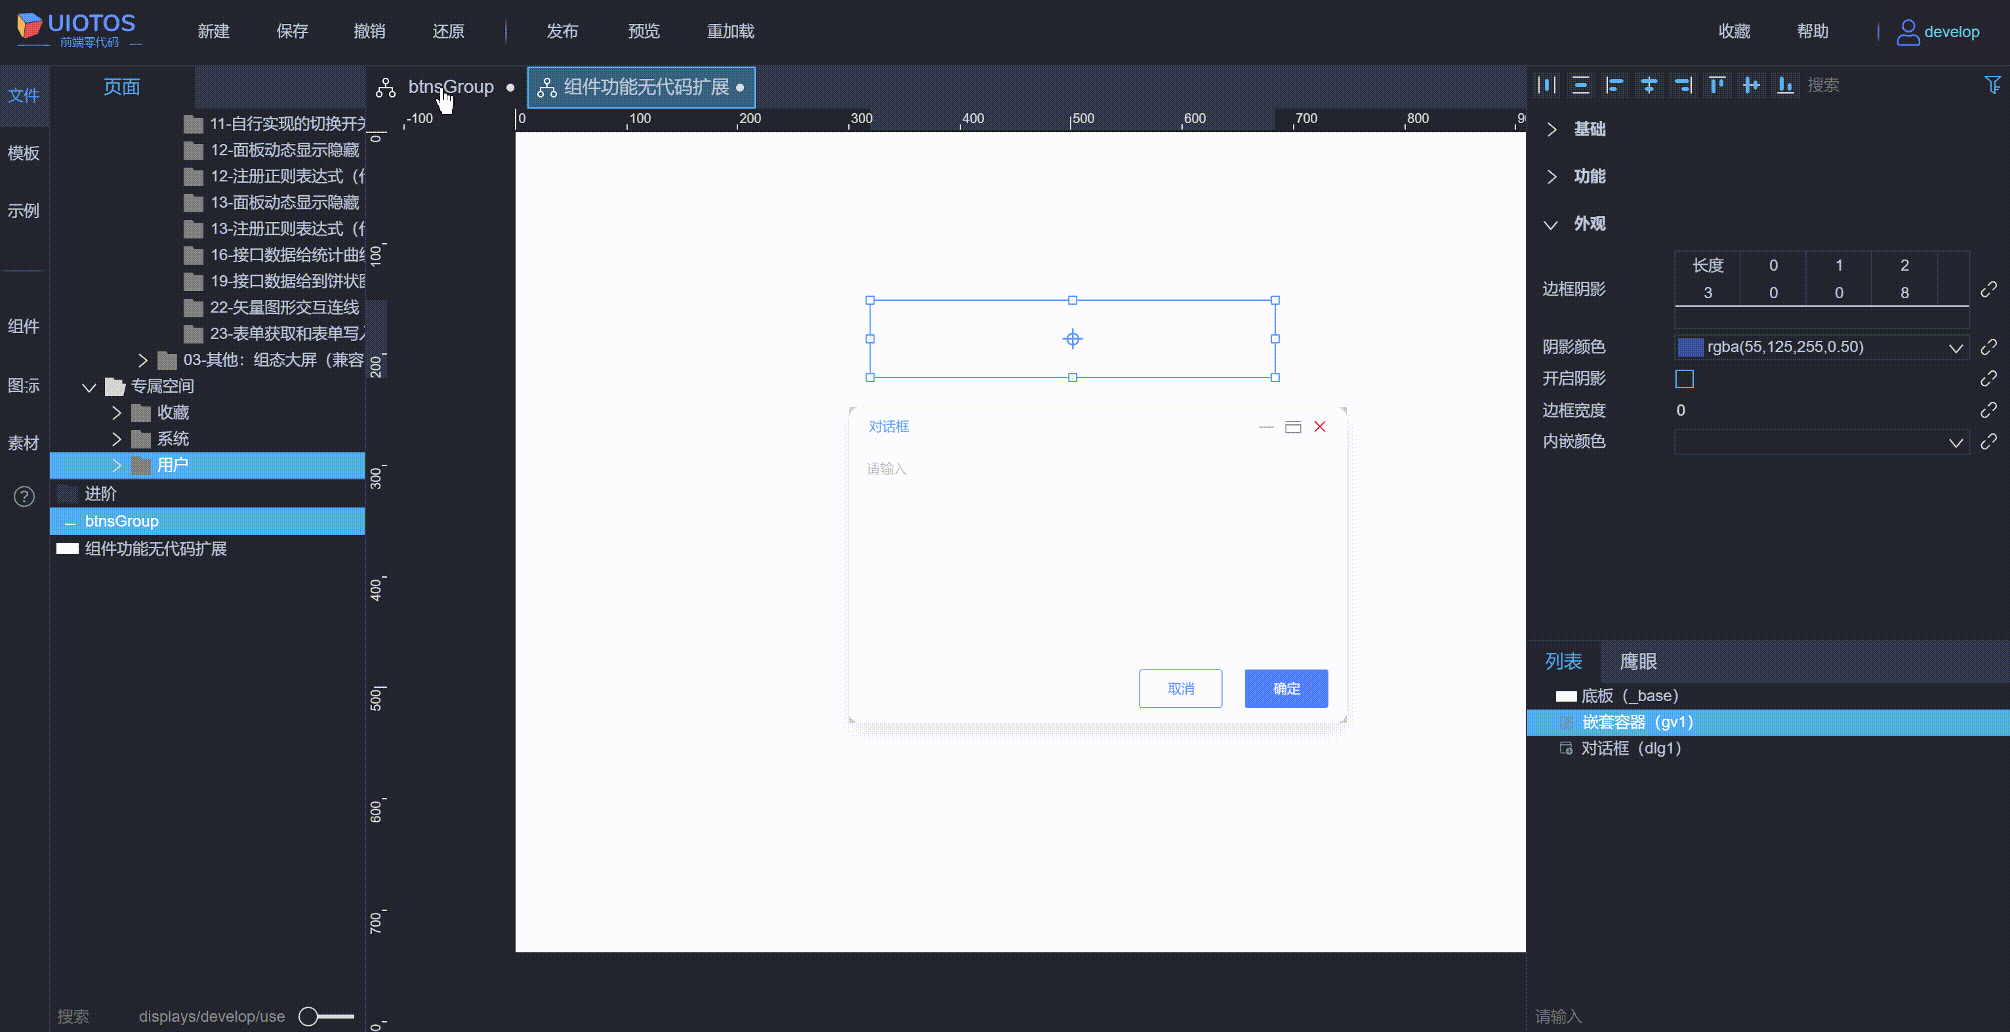This screenshot has height=1032, width=2010.
Task: Click the shadow color swatch showing rgba value
Action: (x=1690, y=347)
